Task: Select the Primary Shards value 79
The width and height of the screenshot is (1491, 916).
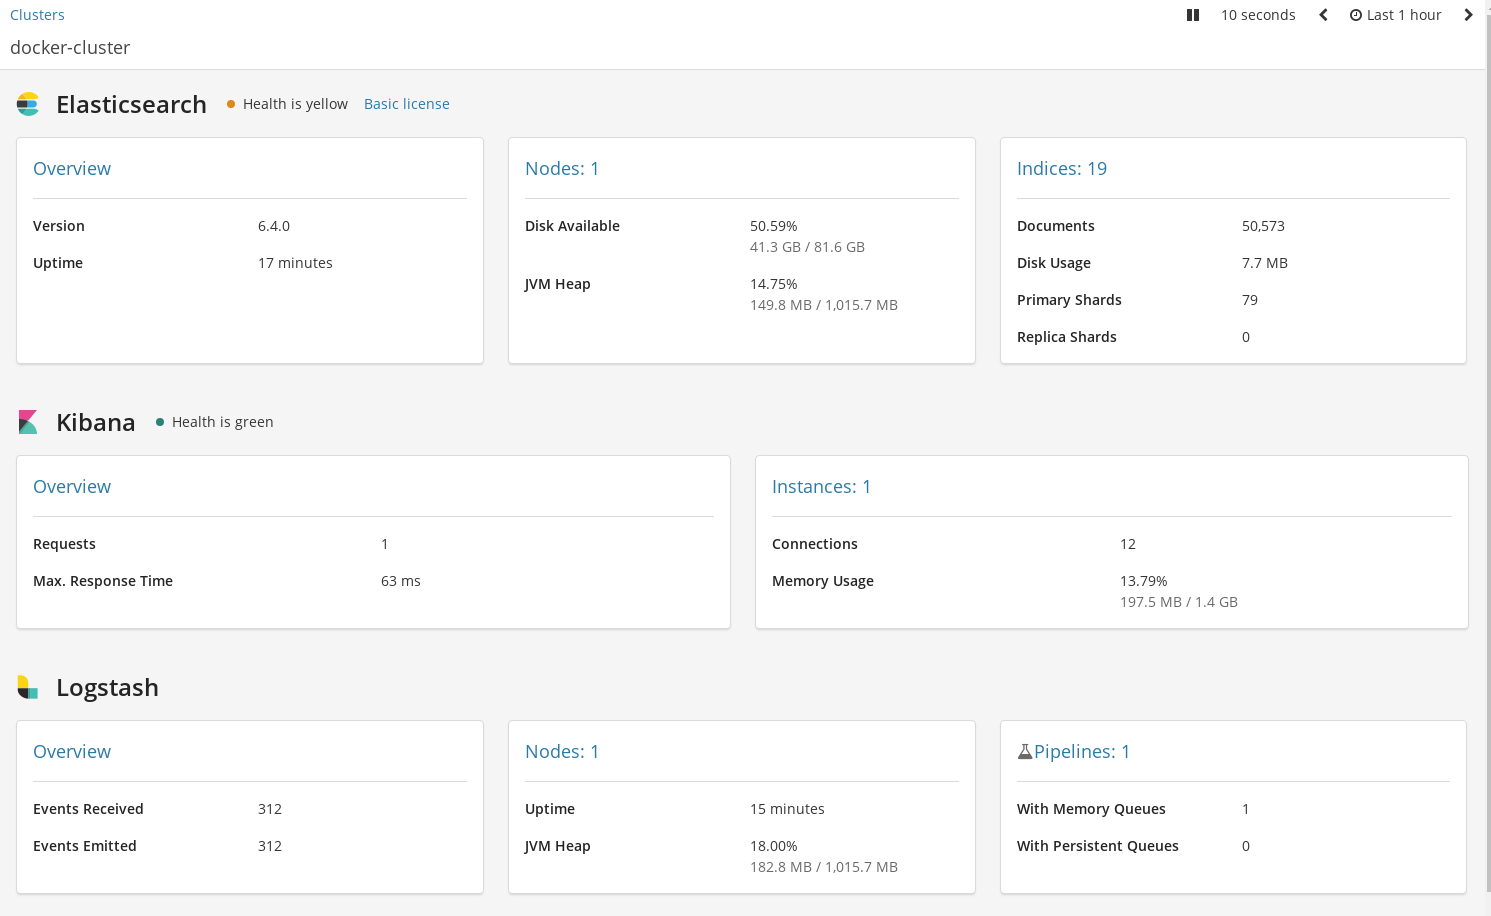Action: pos(1250,300)
